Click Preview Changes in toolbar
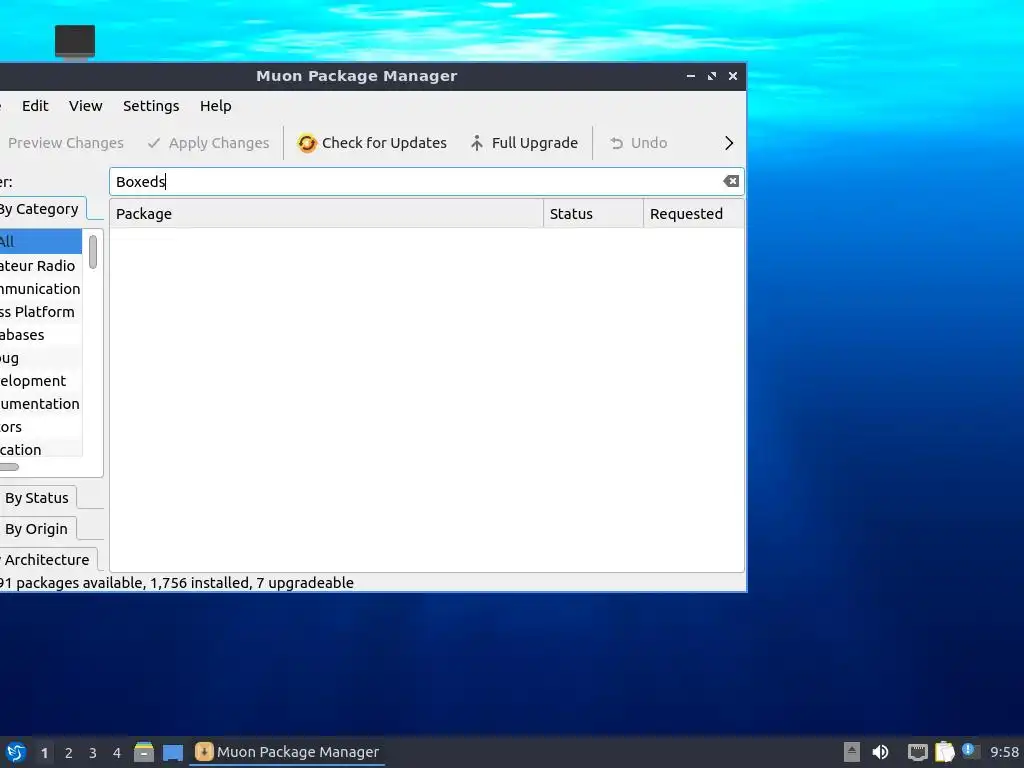1024x768 pixels. coord(63,143)
